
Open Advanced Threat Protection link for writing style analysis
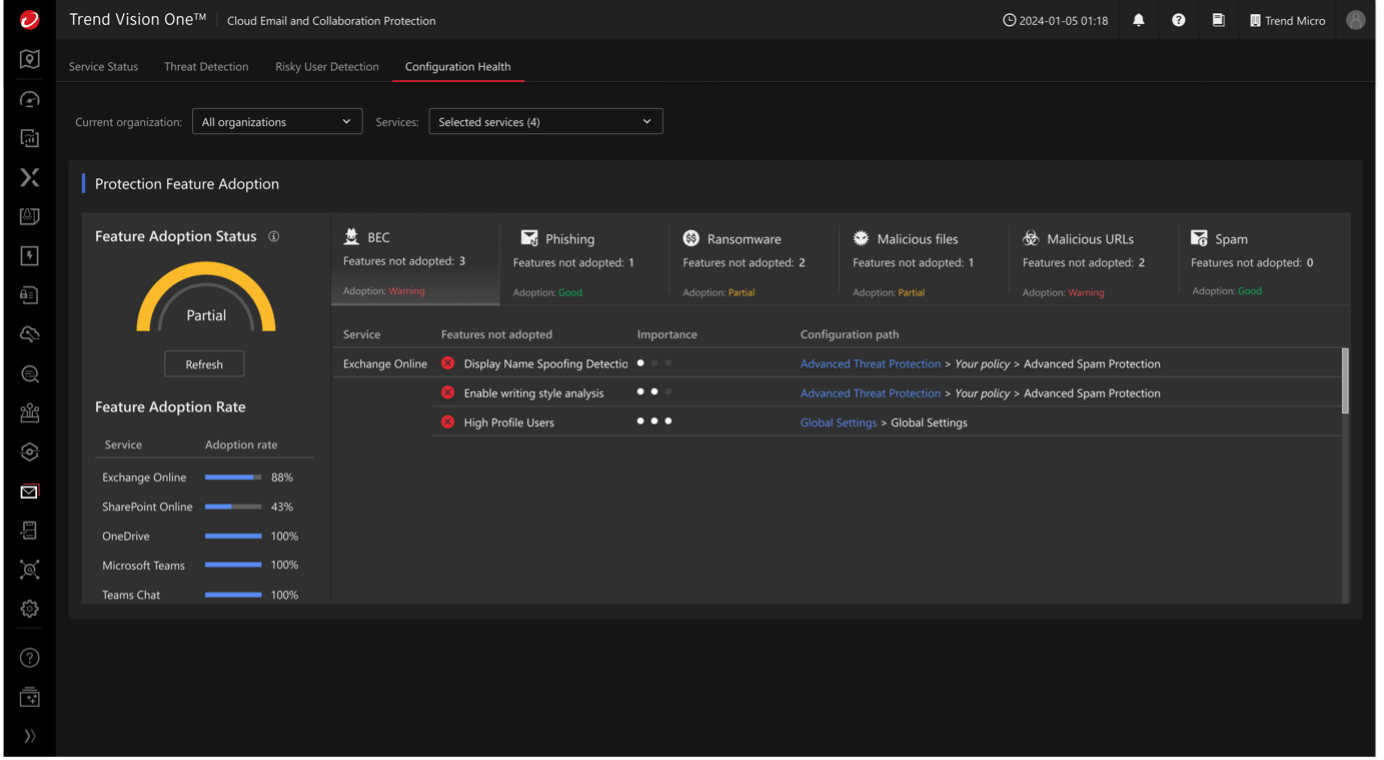pyautogui.click(x=870, y=393)
